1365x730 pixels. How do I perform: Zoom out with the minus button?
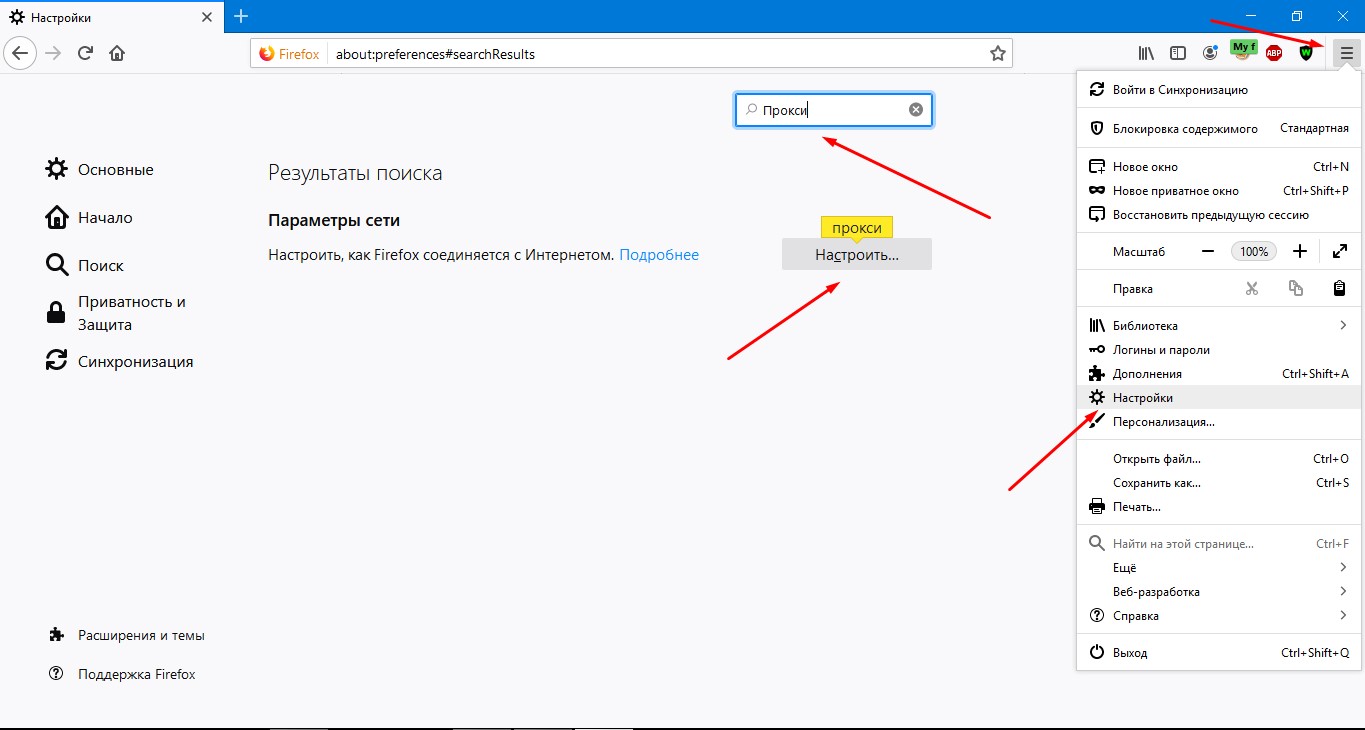[x=1208, y=252]
